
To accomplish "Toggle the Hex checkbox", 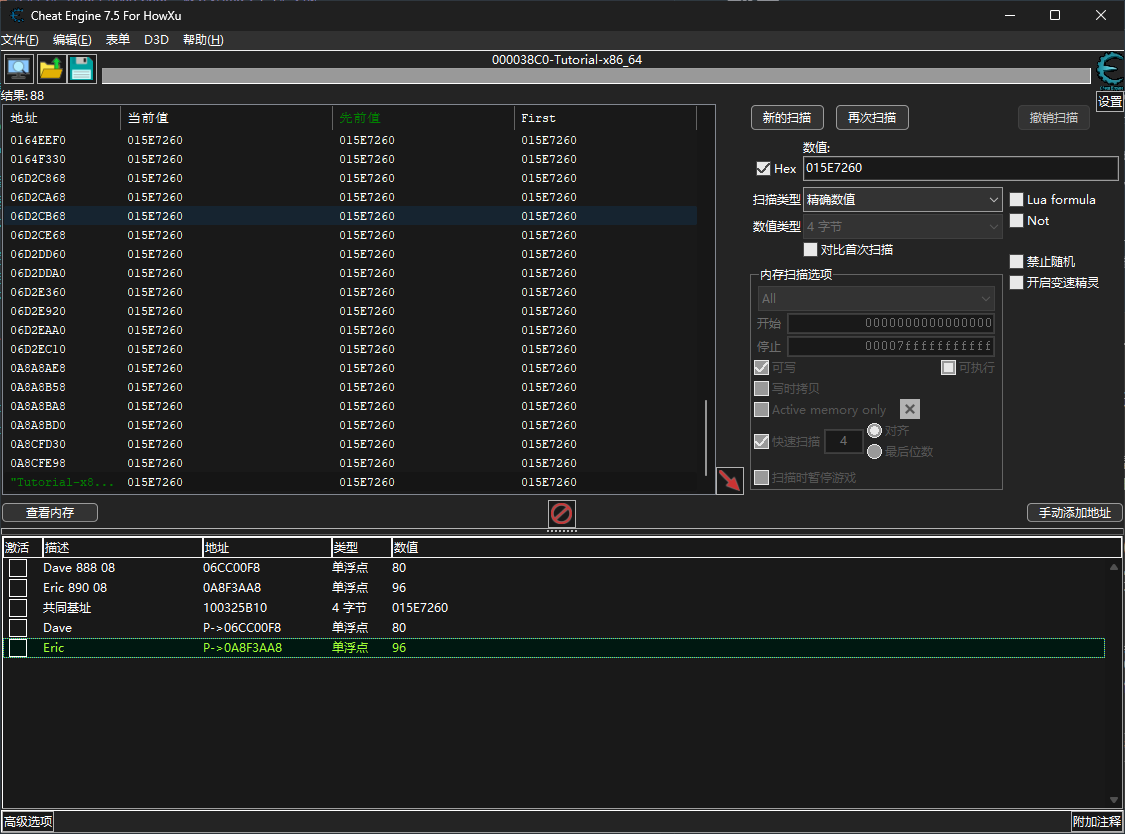I will pyautogui.click(x=764, y=169).
